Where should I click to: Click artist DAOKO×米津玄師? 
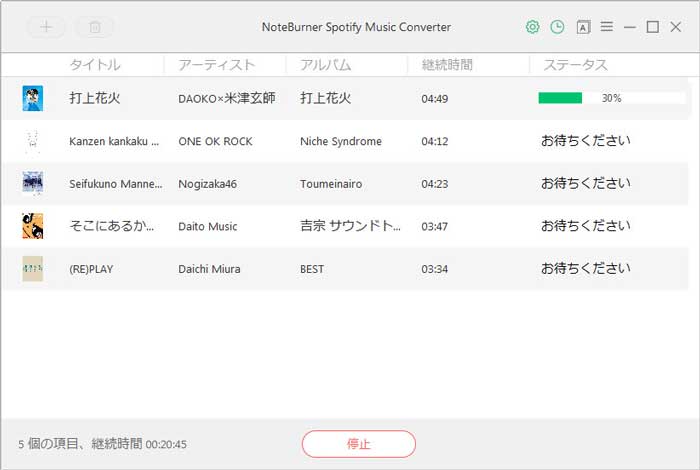(227, 98)
